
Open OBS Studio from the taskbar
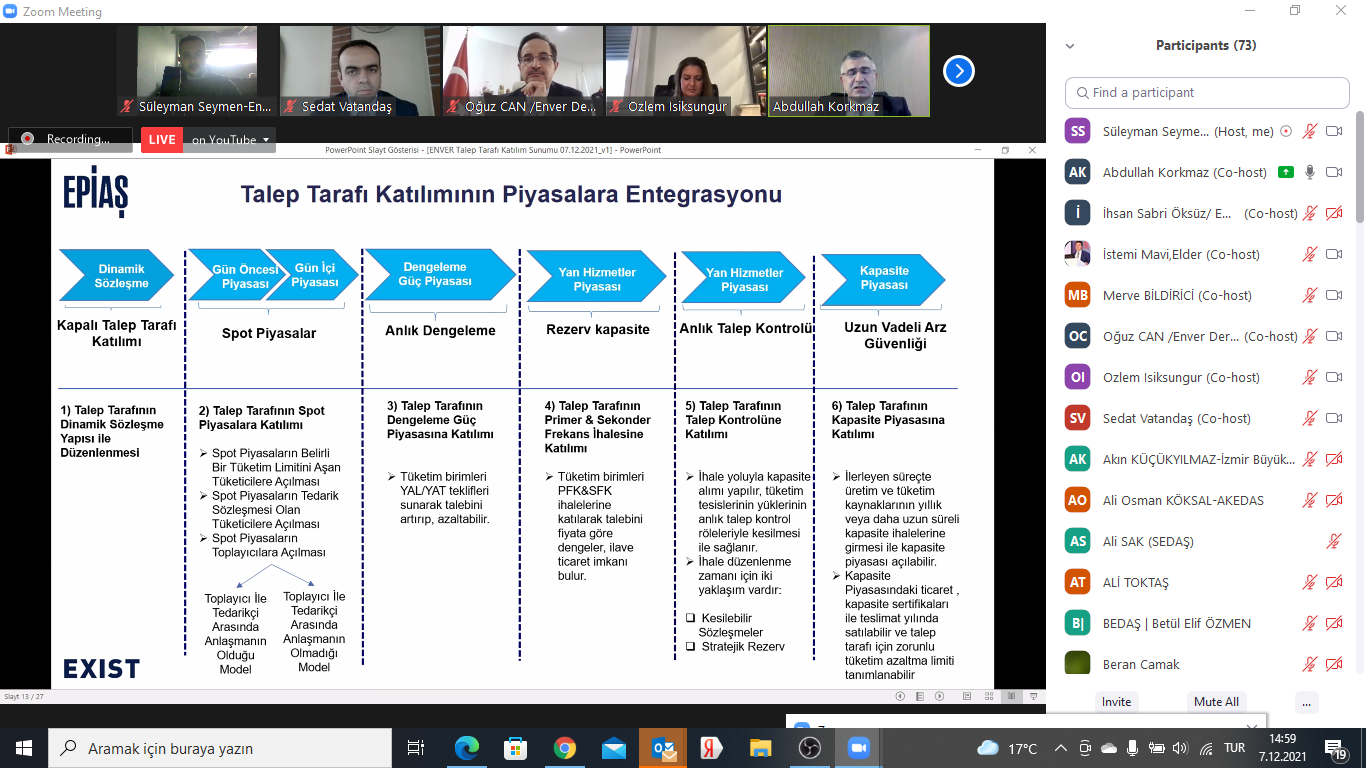[809, 748]
